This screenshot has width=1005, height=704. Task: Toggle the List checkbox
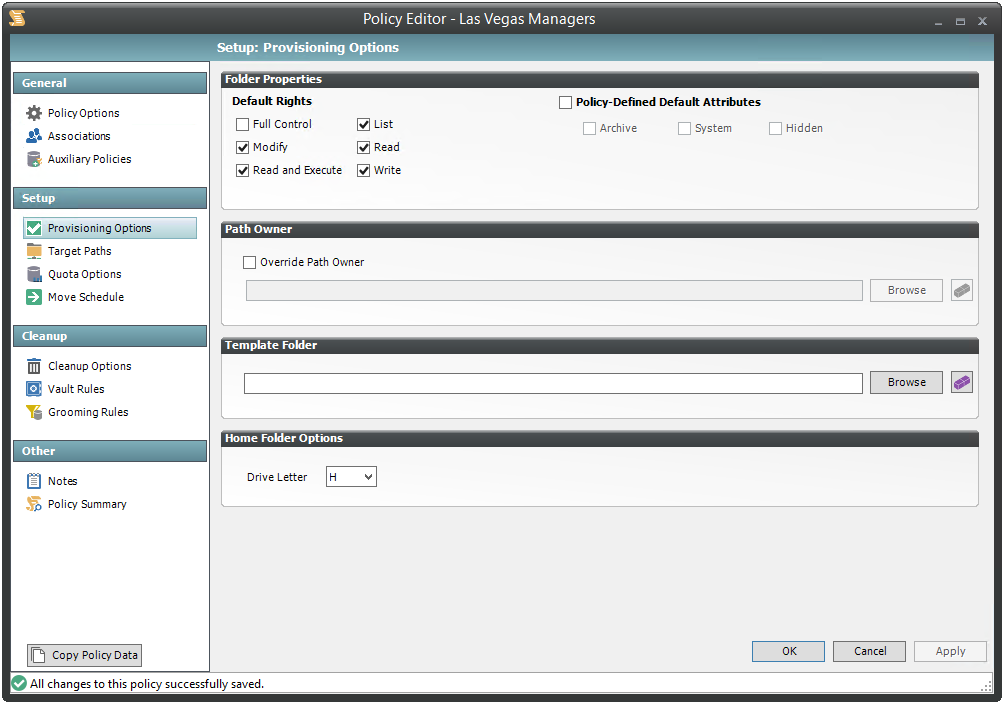(x=363, y=124)
